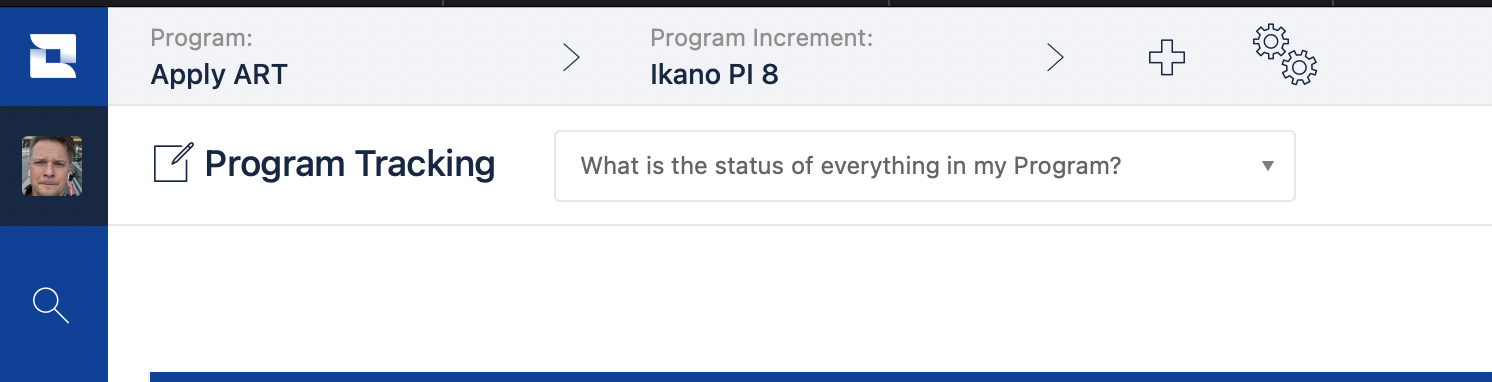This screenshot has width=1492, height=382.
Task: Click the Ikano PI 8 increment name
Action: [x=714, y=75]
